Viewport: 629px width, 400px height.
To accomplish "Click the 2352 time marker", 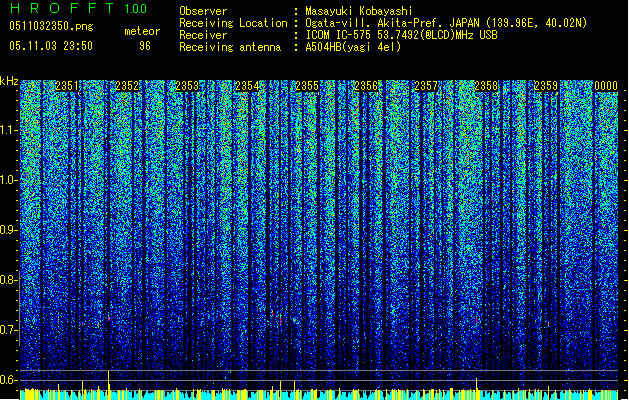I will pyautogui.click(x=127, y=85).
